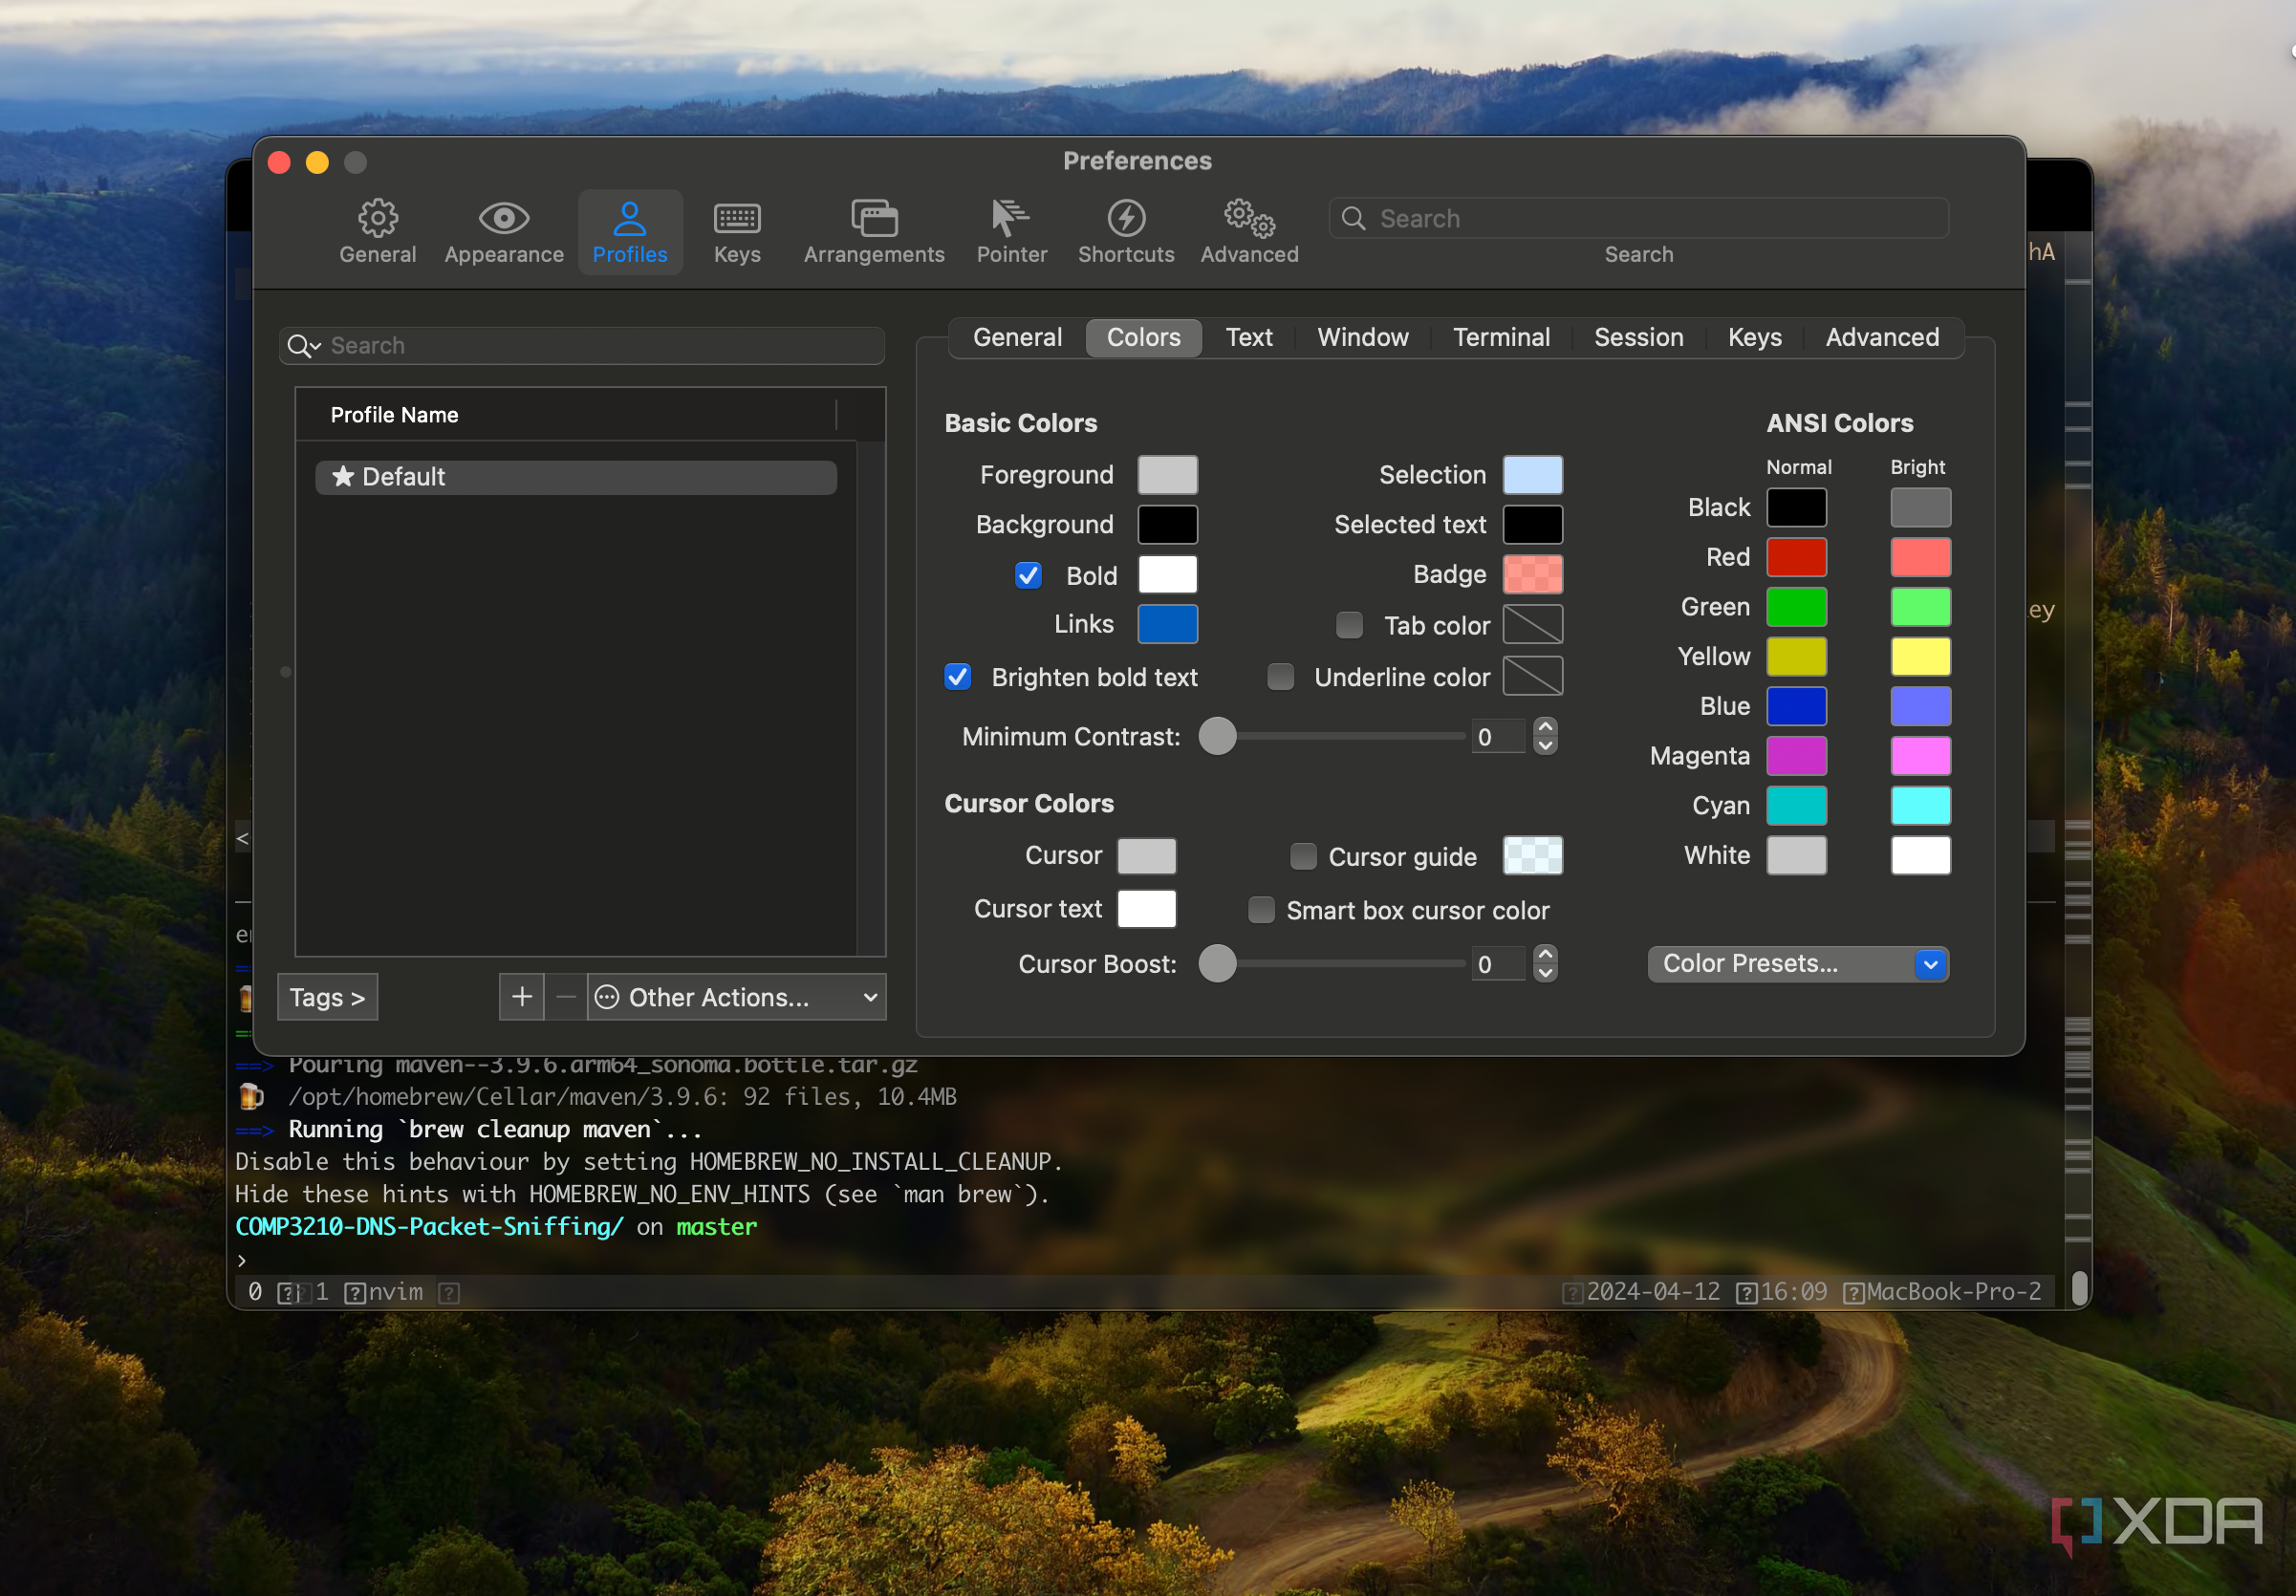Click the Minimum Contrast slider knob
The height and width of the screenshot is (1596, 2296).
point(1217,737)
